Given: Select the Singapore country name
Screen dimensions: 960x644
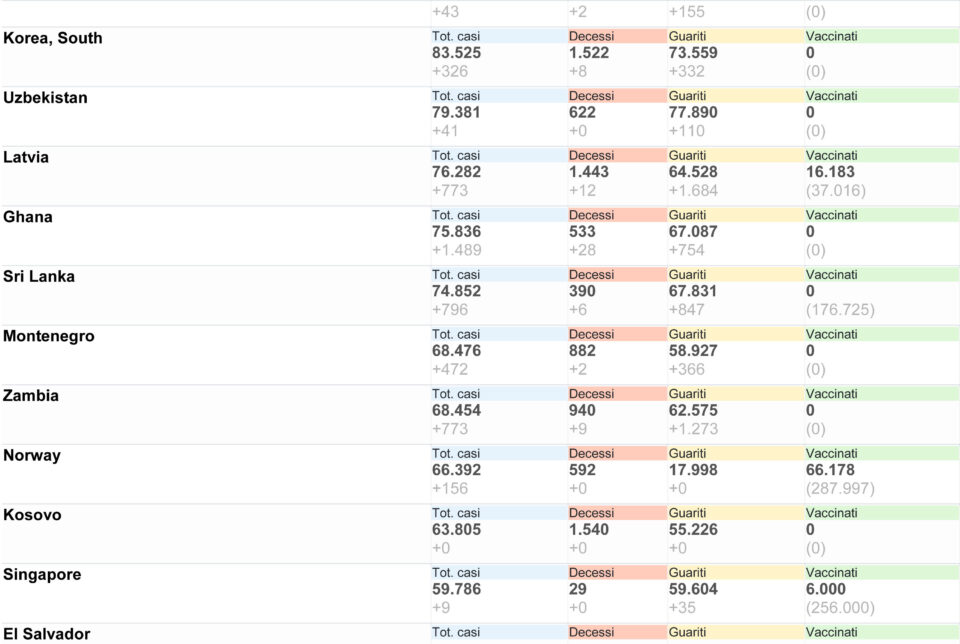Looking at the screenshot, I should [x=42, y=574].
